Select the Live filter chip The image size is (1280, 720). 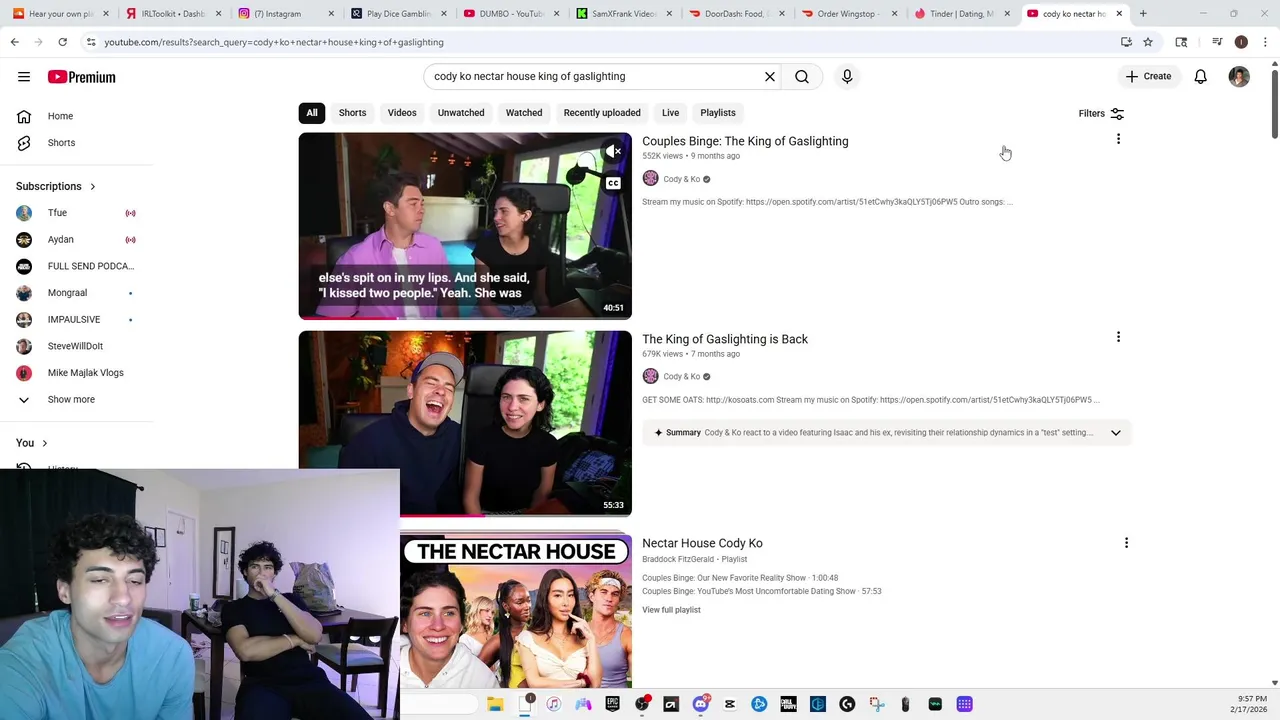670,113
